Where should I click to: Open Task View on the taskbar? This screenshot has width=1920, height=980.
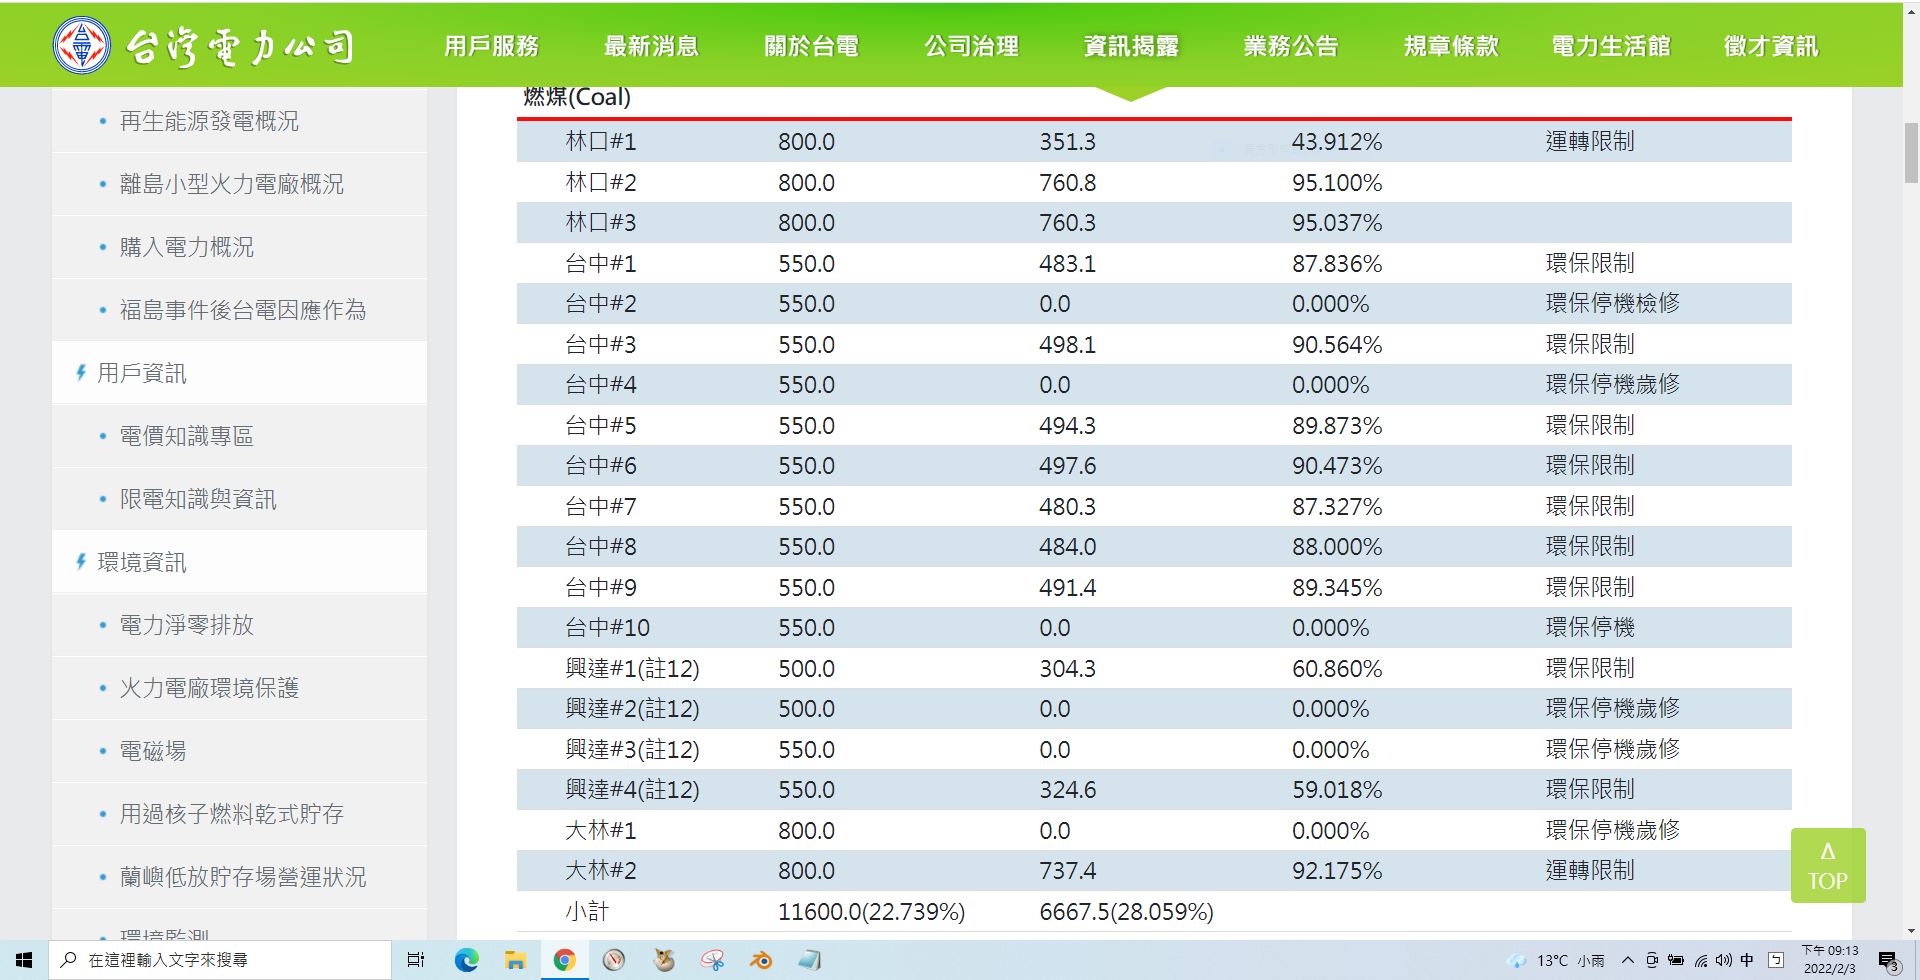[416, 960]
